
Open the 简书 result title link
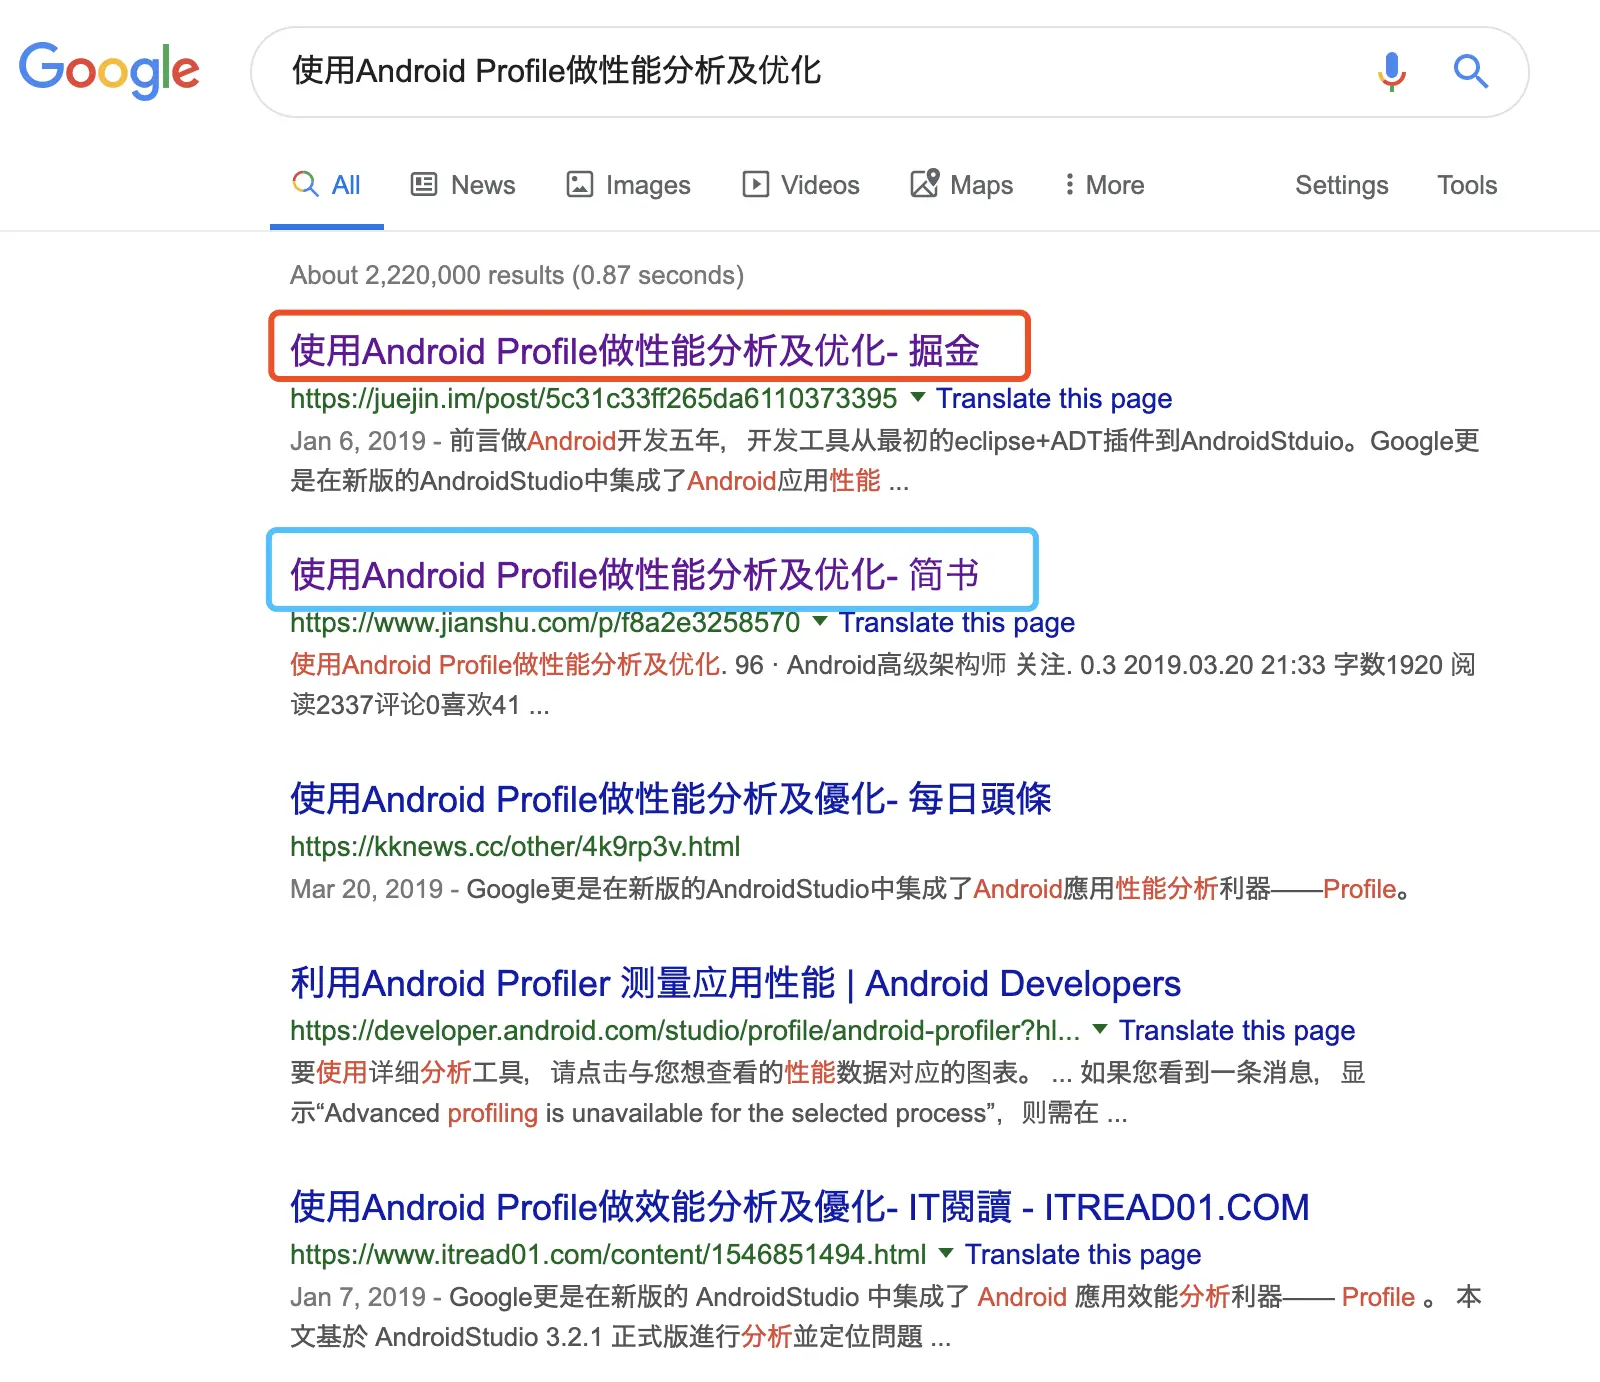click(635, 575)
